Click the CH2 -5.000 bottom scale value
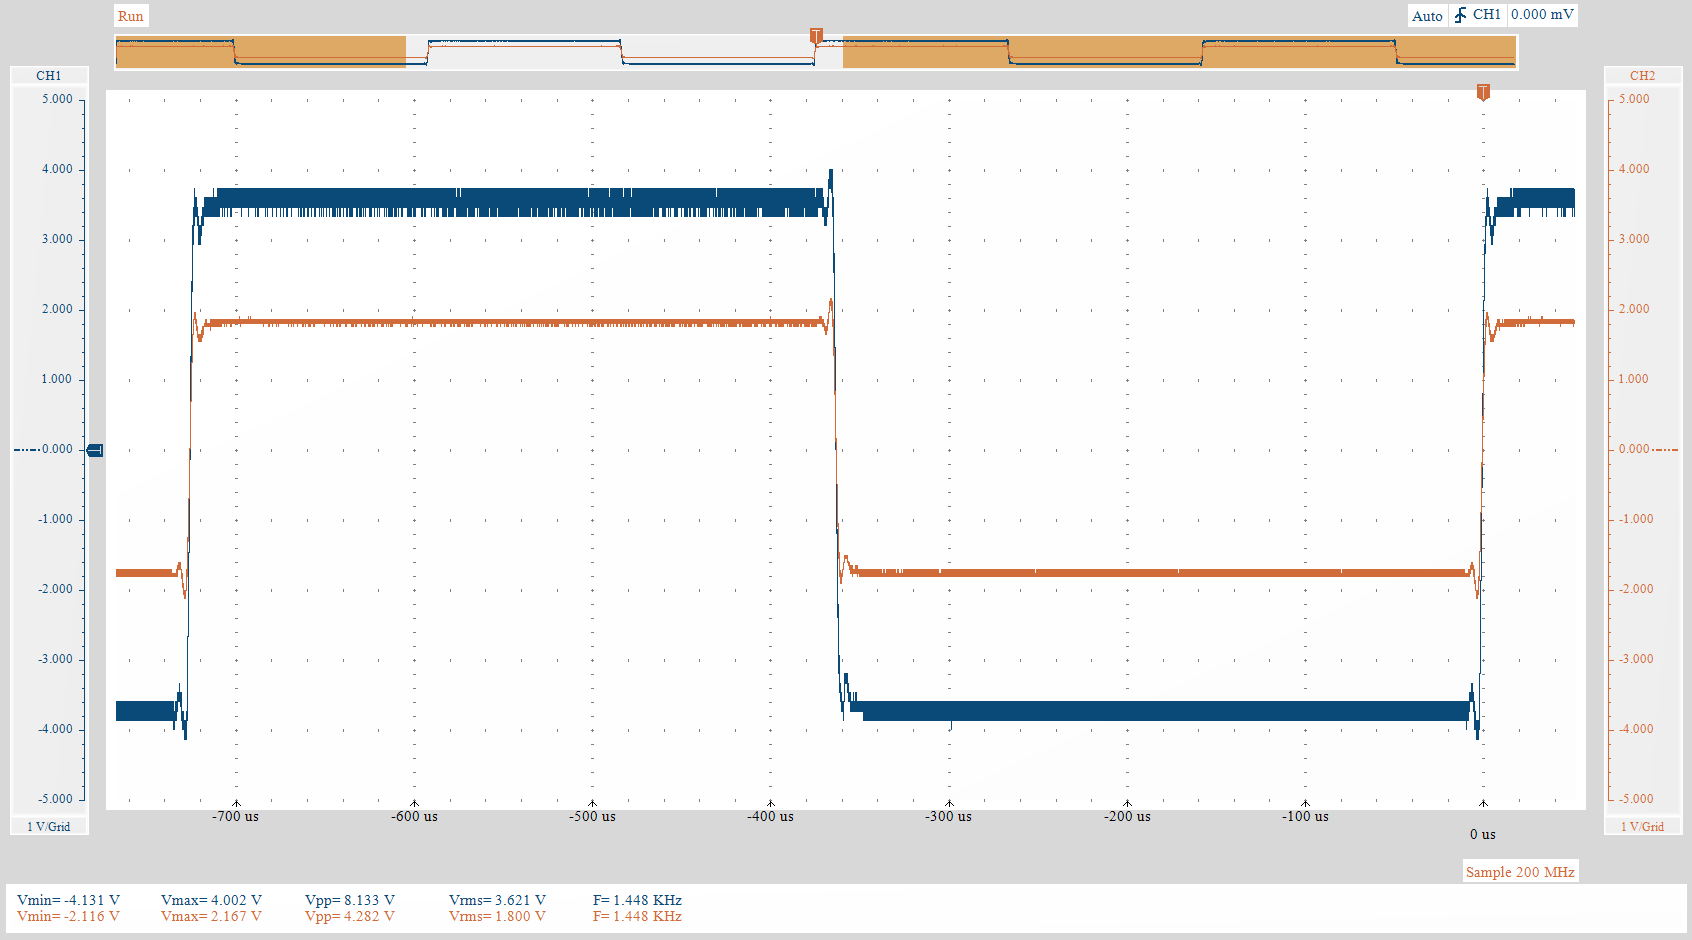The height and width of the screenshot is (940, 1692). point(1634,799)
